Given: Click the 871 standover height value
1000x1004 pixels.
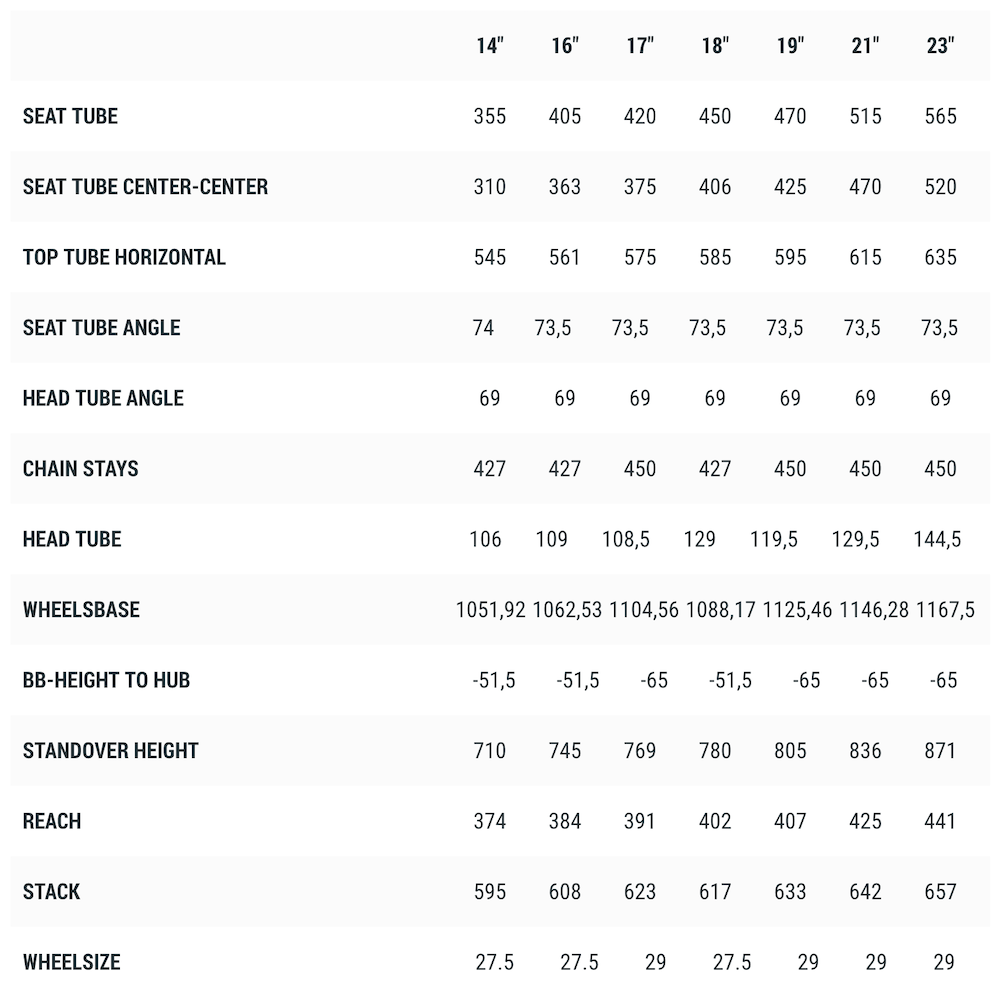Looking at the screenshot, I should [940, 750].
